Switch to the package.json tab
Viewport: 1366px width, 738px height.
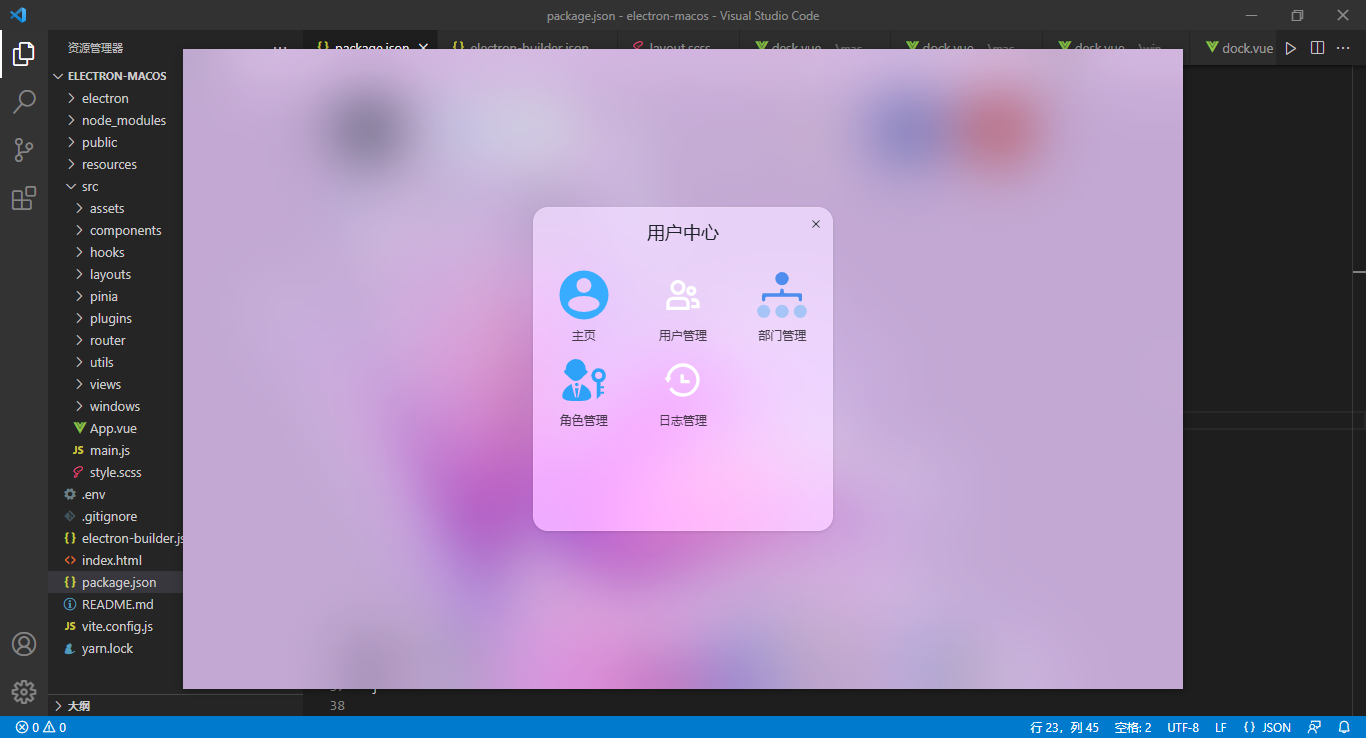(x=370, y=47)
